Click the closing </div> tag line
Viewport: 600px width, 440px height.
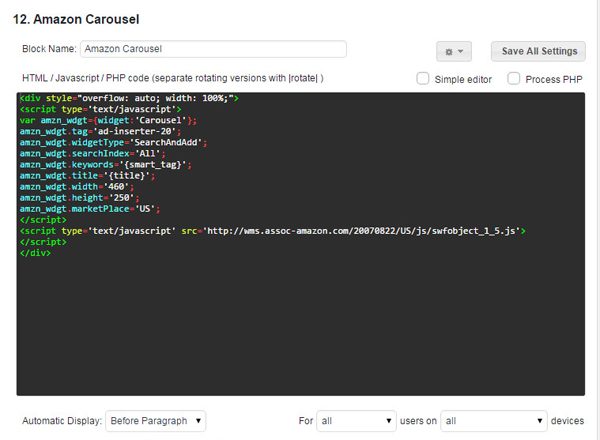tap(35, 253)
